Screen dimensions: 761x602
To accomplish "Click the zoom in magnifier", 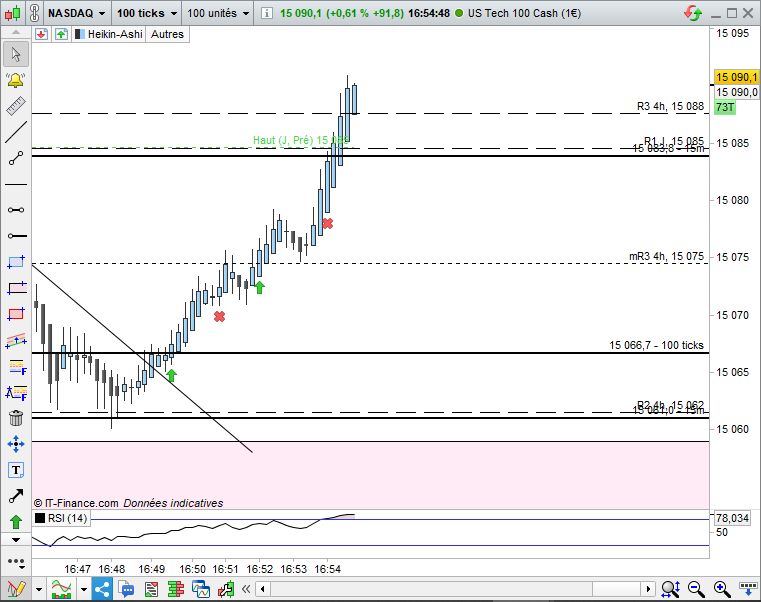I will coord(722,589).
